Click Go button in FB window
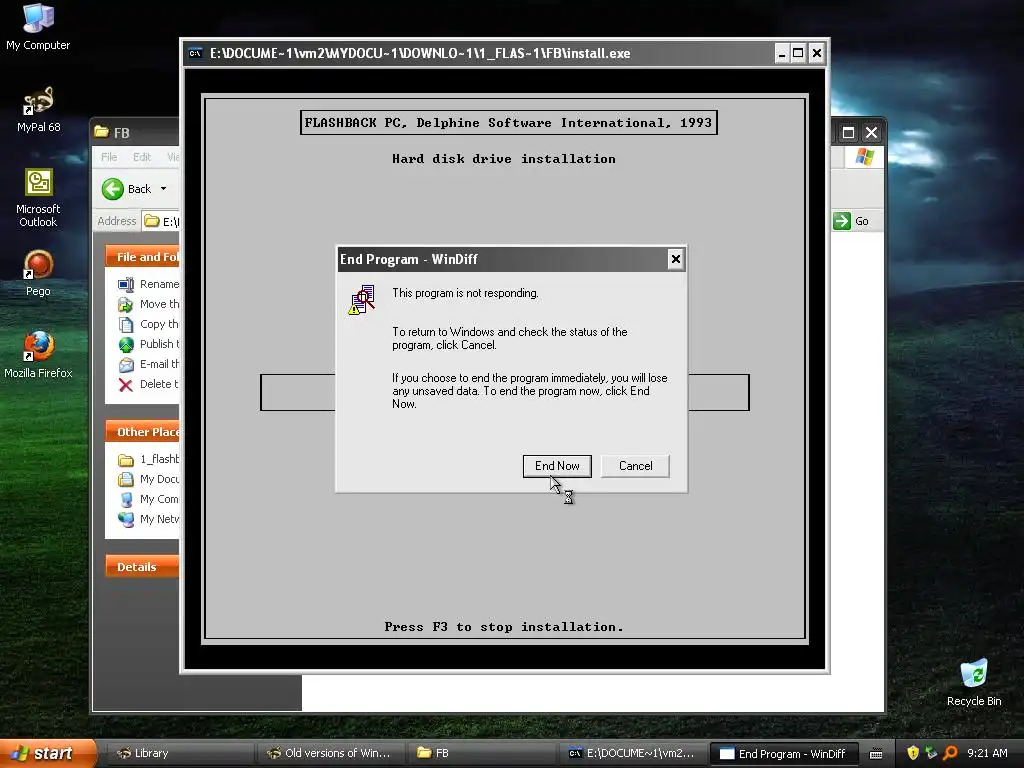This screenshot has width=1024, height=768. point(852,221)
